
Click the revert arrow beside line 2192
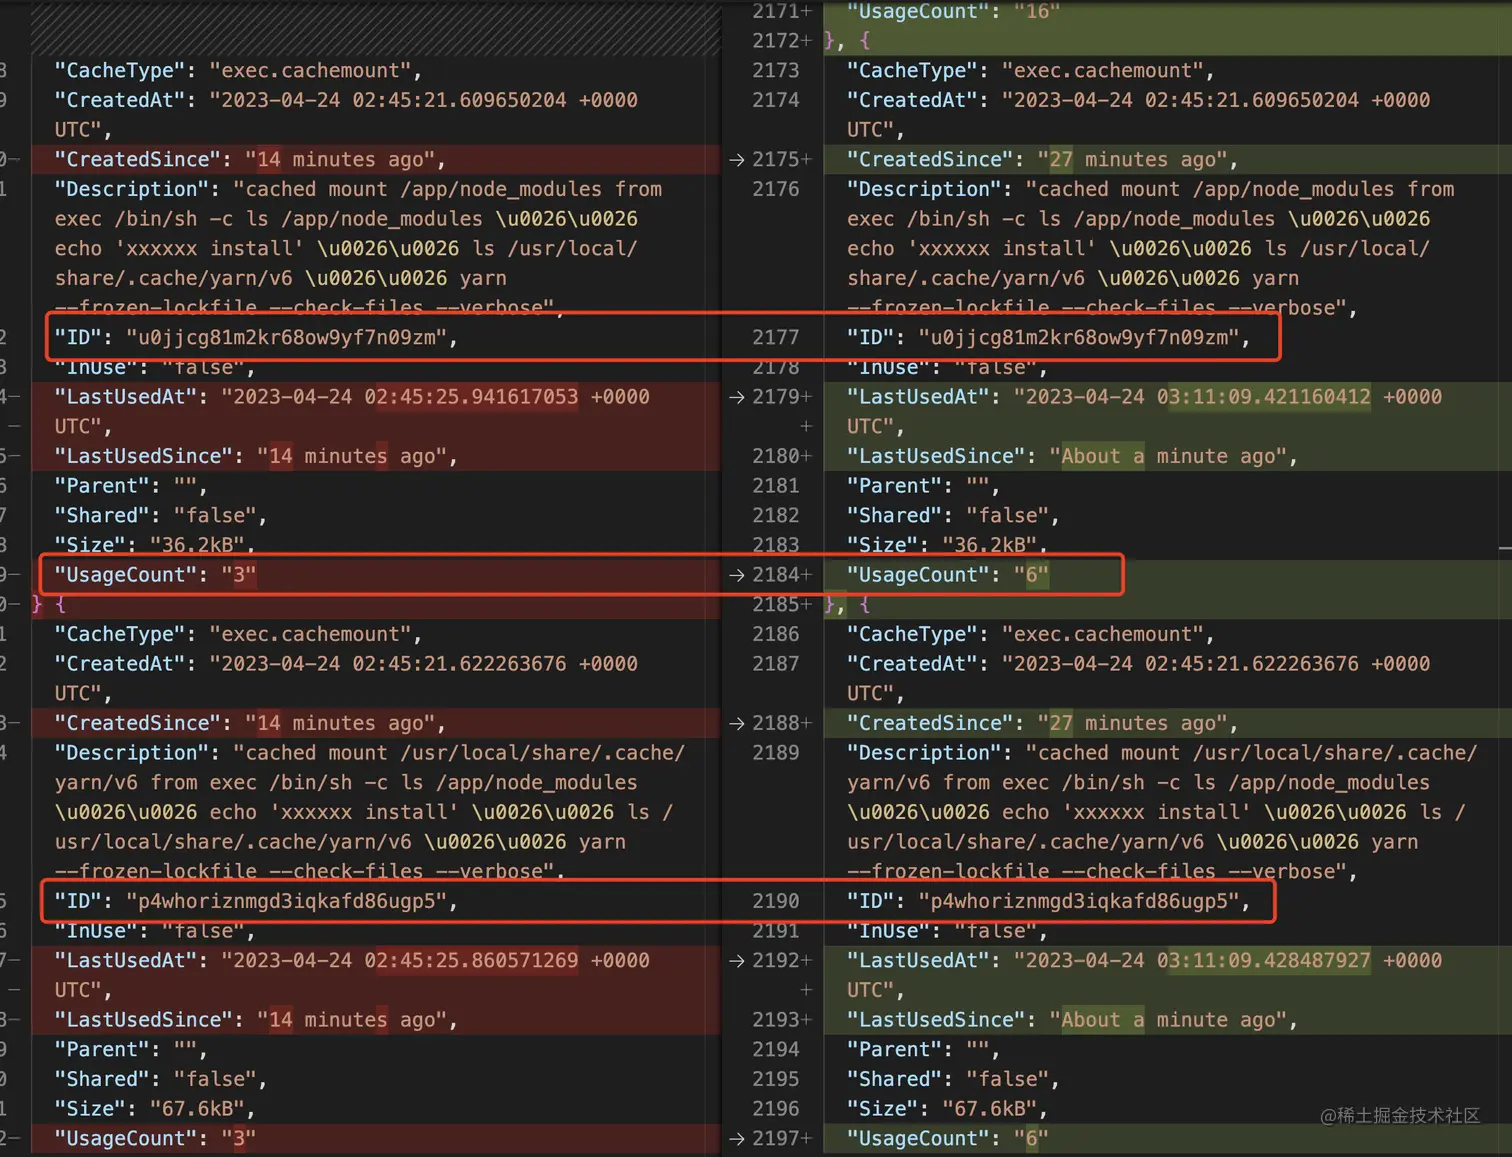737,961
